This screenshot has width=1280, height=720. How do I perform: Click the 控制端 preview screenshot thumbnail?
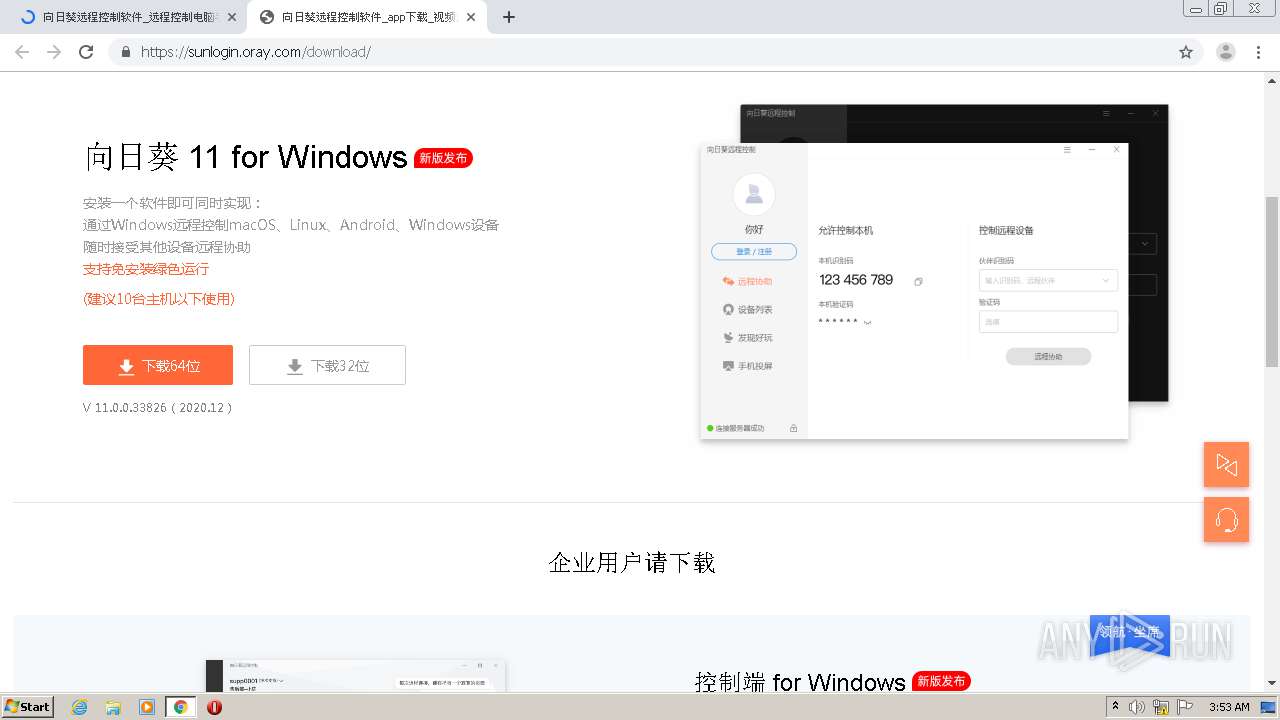[356, 675]
